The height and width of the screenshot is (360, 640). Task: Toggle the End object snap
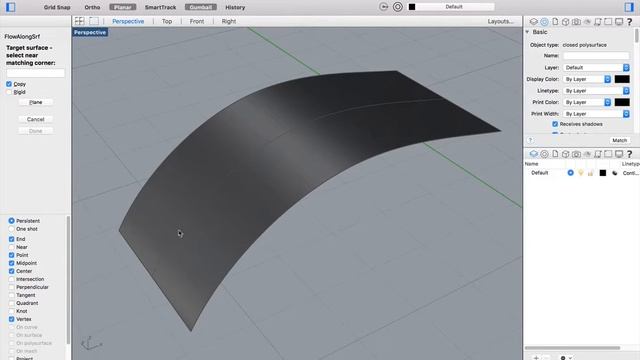tap(11, 239)
